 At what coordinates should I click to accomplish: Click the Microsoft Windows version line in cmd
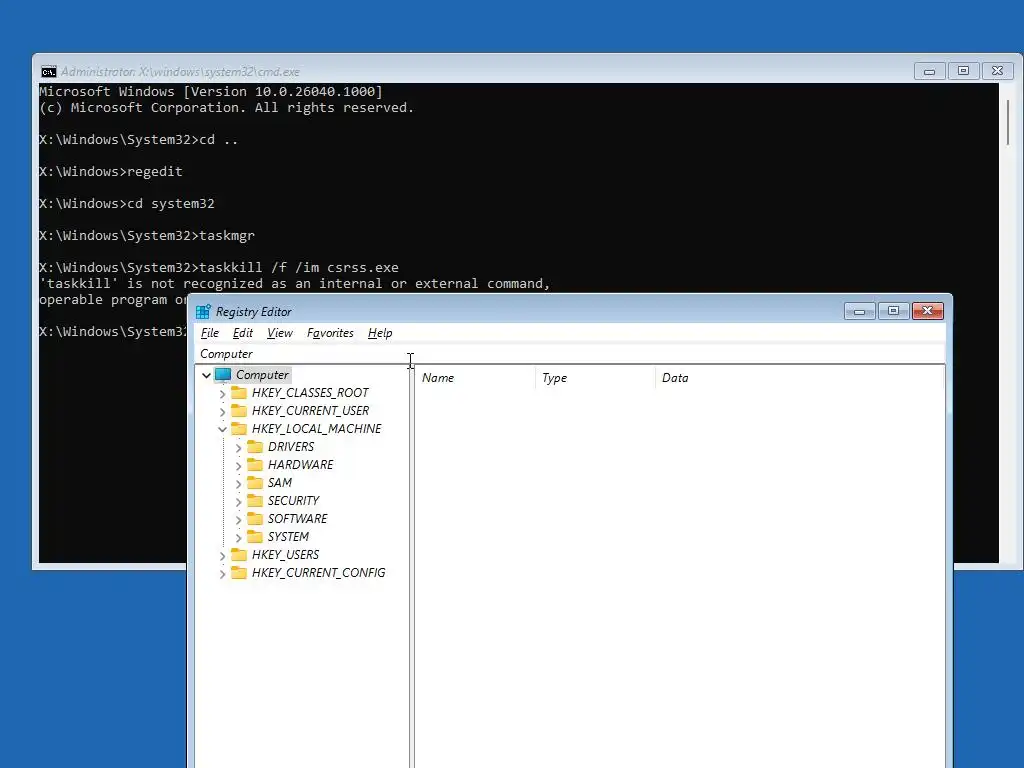211,91
